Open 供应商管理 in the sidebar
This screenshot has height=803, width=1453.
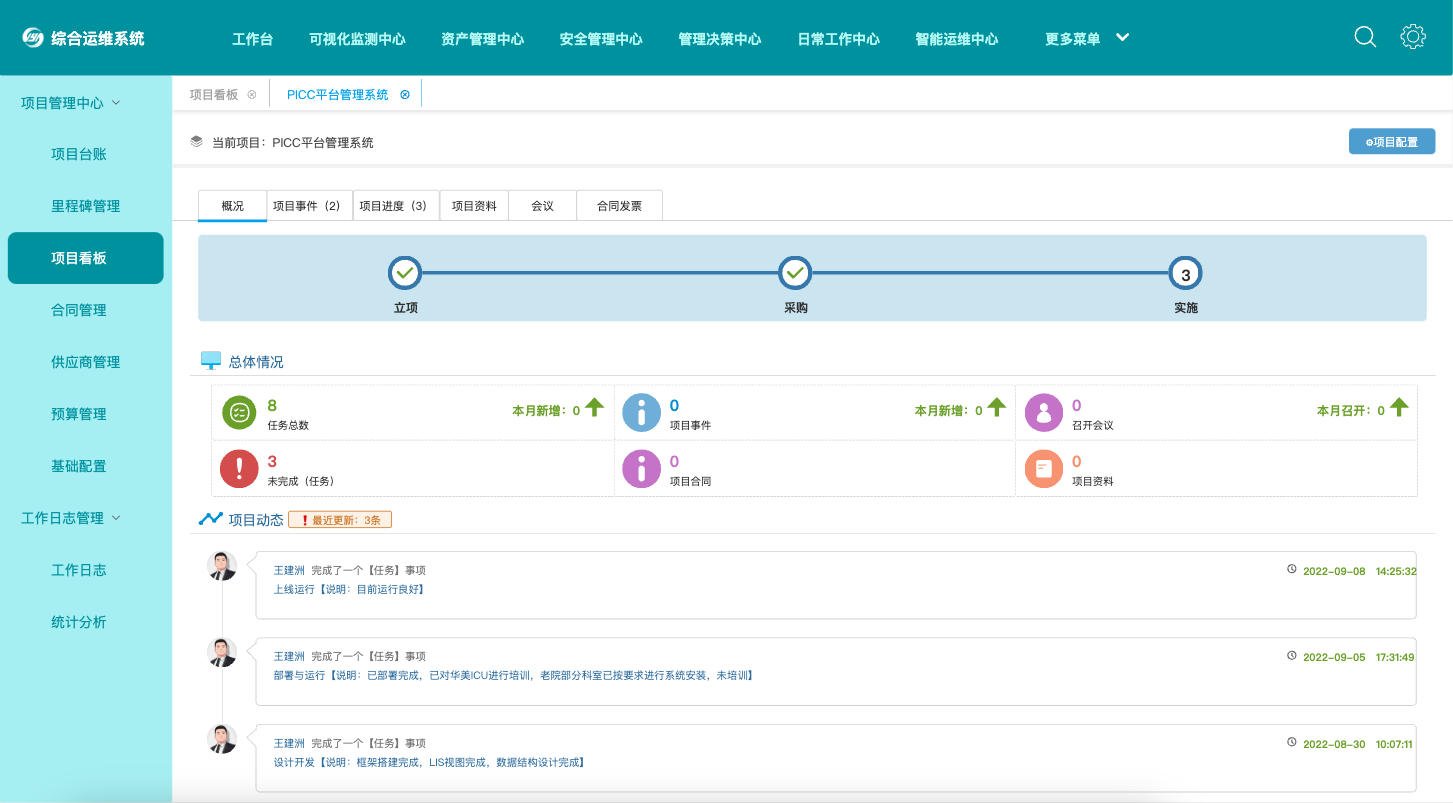pos(86,362)
